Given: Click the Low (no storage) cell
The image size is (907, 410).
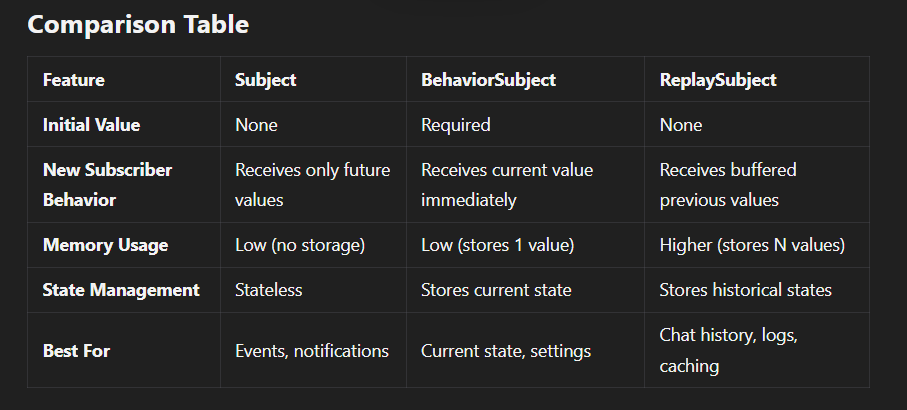Looking at the screenshot, I should click(x=302, y=245).
